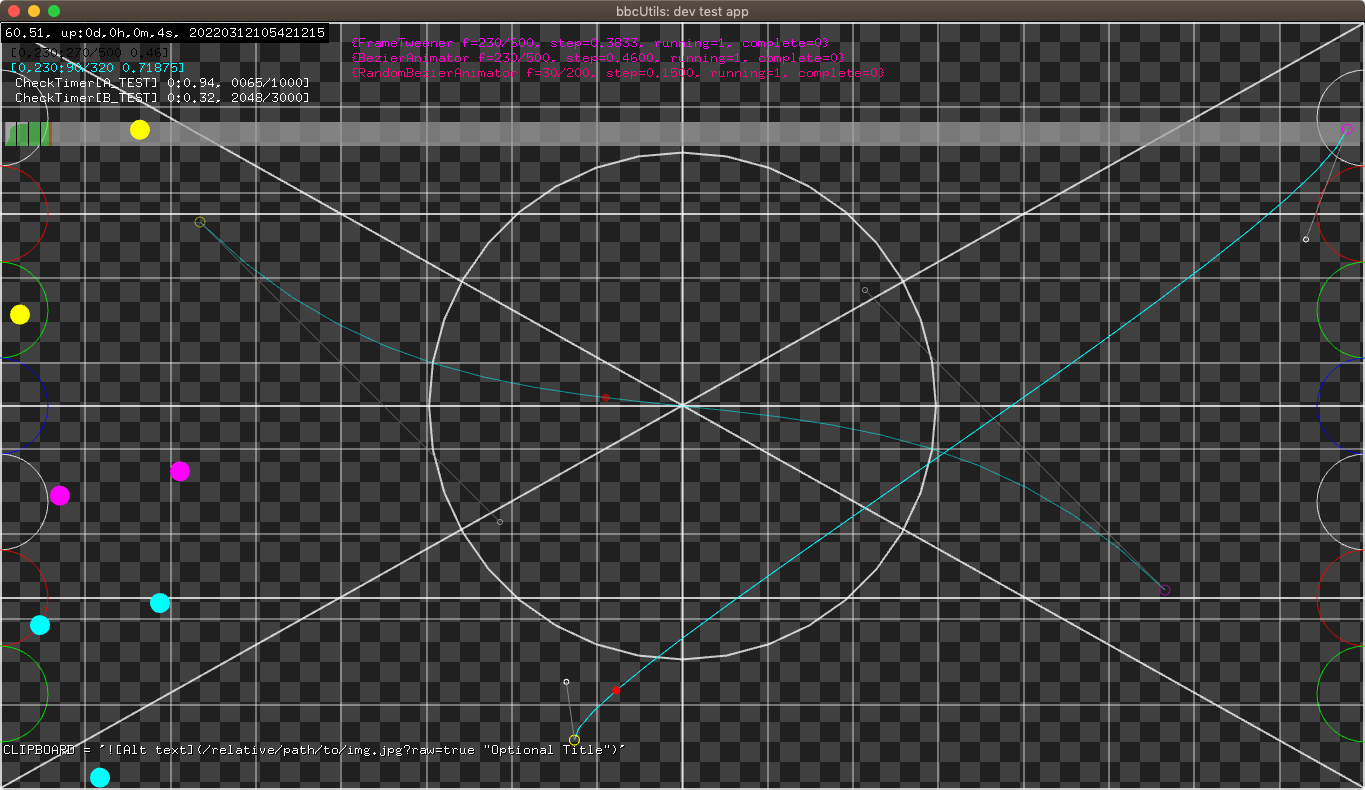The height and width of the screenshot is (790, 1365).
Task: Click the olive ring starting the faint teal curve
Action: click(200, 222)
